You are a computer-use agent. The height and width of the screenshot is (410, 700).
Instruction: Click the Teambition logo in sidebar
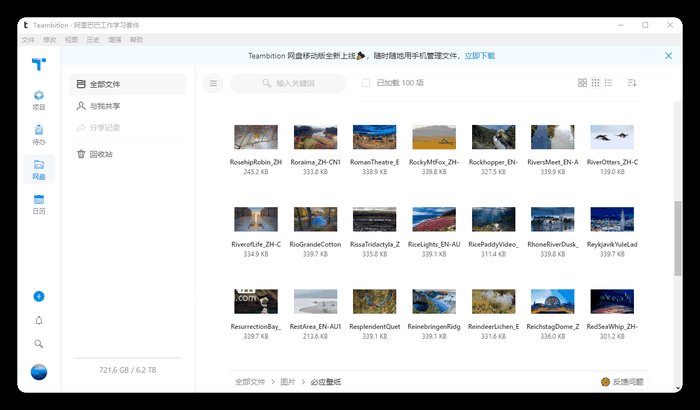[x=39, y=64]
